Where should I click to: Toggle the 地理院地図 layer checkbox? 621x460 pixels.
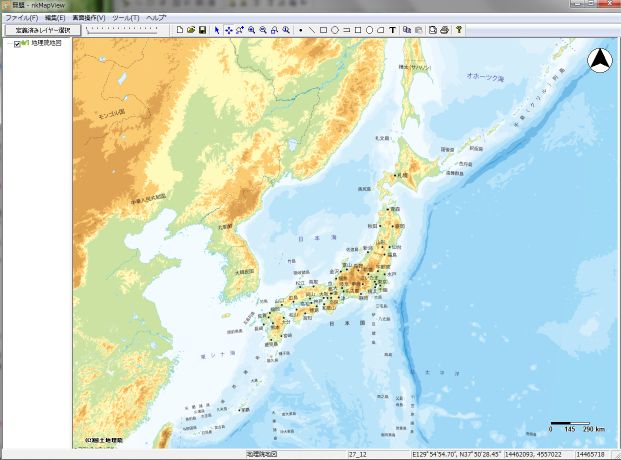17,44
